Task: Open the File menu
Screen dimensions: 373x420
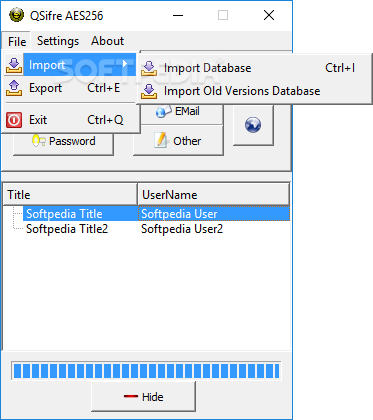Action: tap(17, 42)
